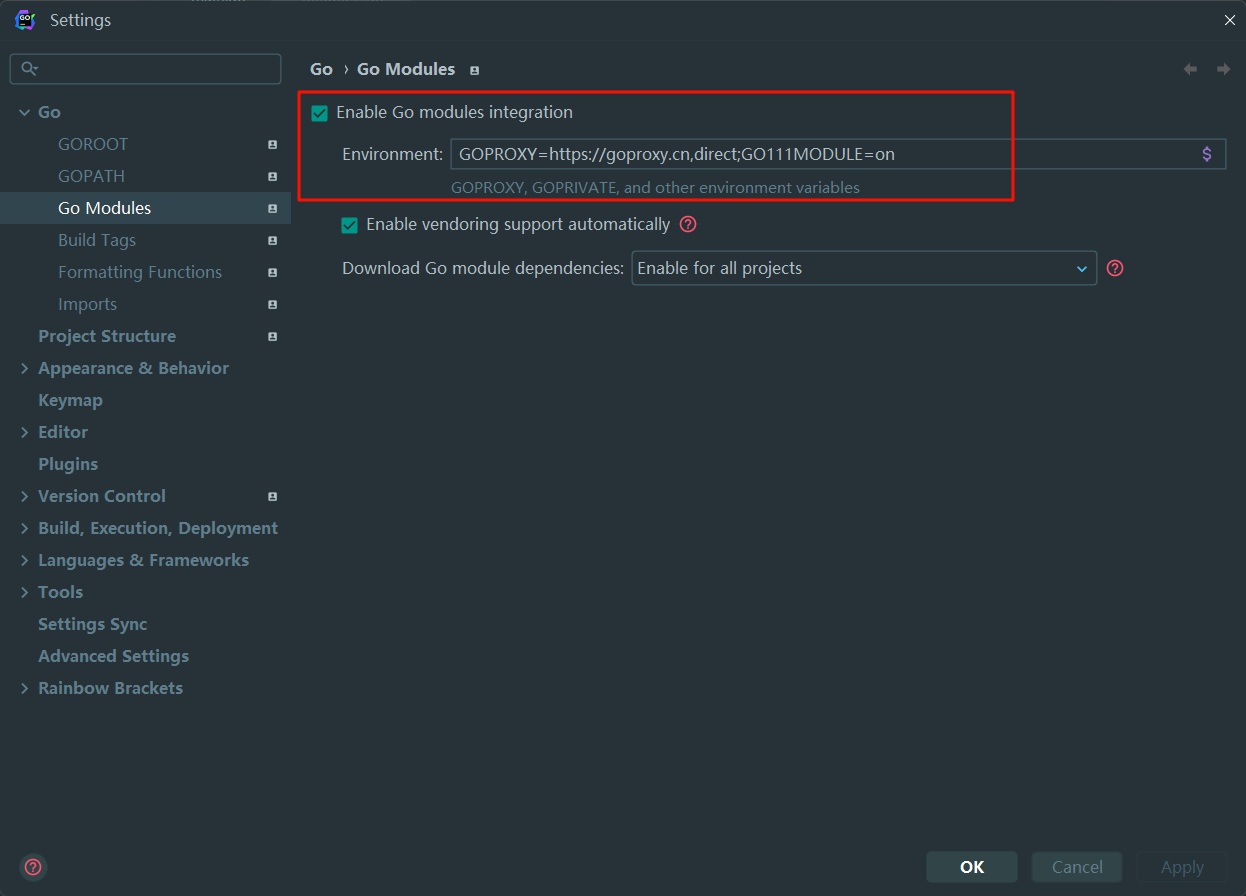Click the forward navigation arrow
The image size is (1246, 896).
pos(1223,69)
